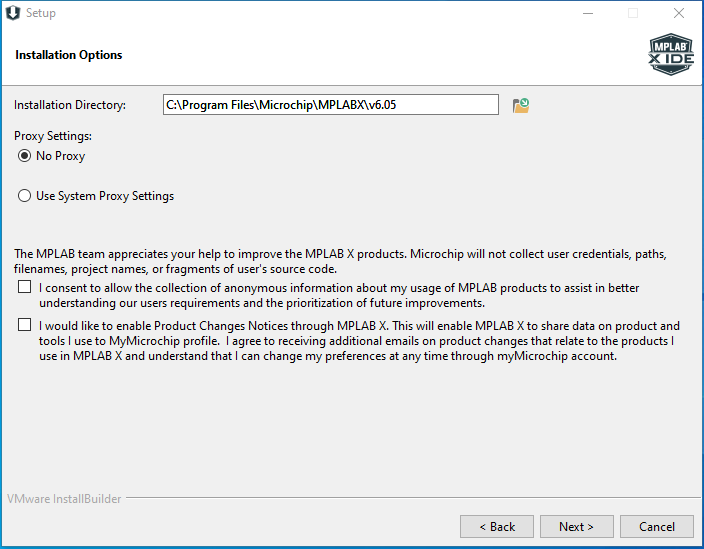Screen dimensions: 704x549
Task: Click the VMware InstallBuilder footer text
Action: click(x=64, y=499)
